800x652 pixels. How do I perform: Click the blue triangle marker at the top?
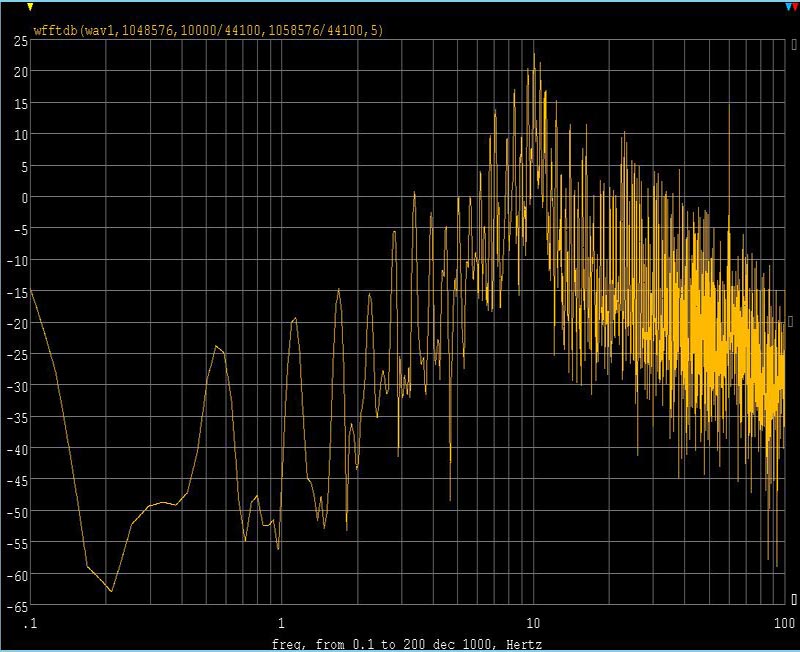(788, 7)
